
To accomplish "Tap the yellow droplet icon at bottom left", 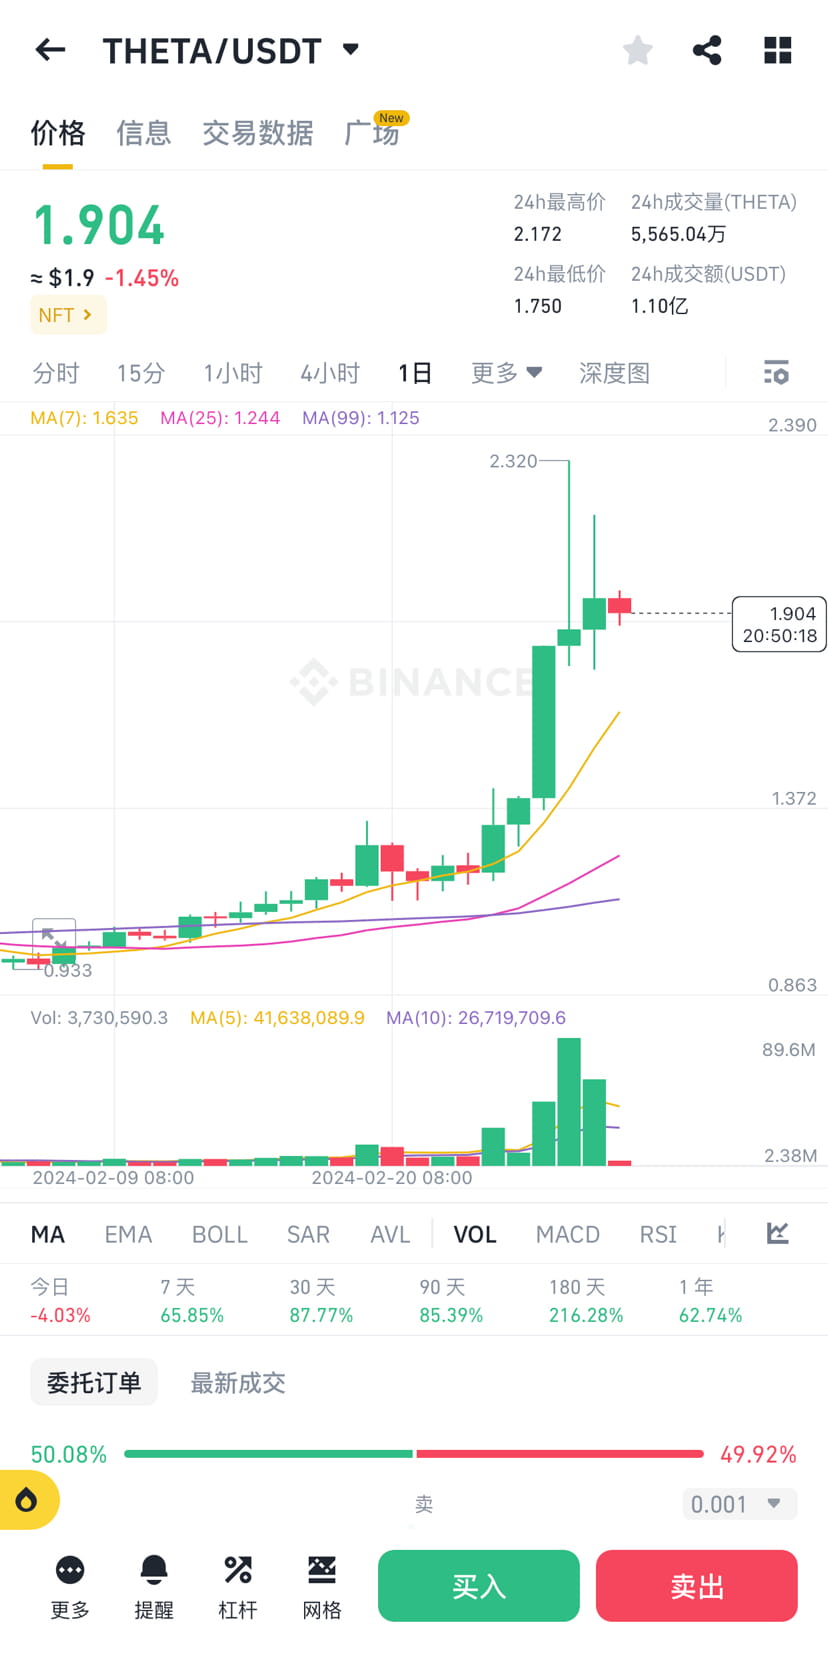I will [28, 1500].
